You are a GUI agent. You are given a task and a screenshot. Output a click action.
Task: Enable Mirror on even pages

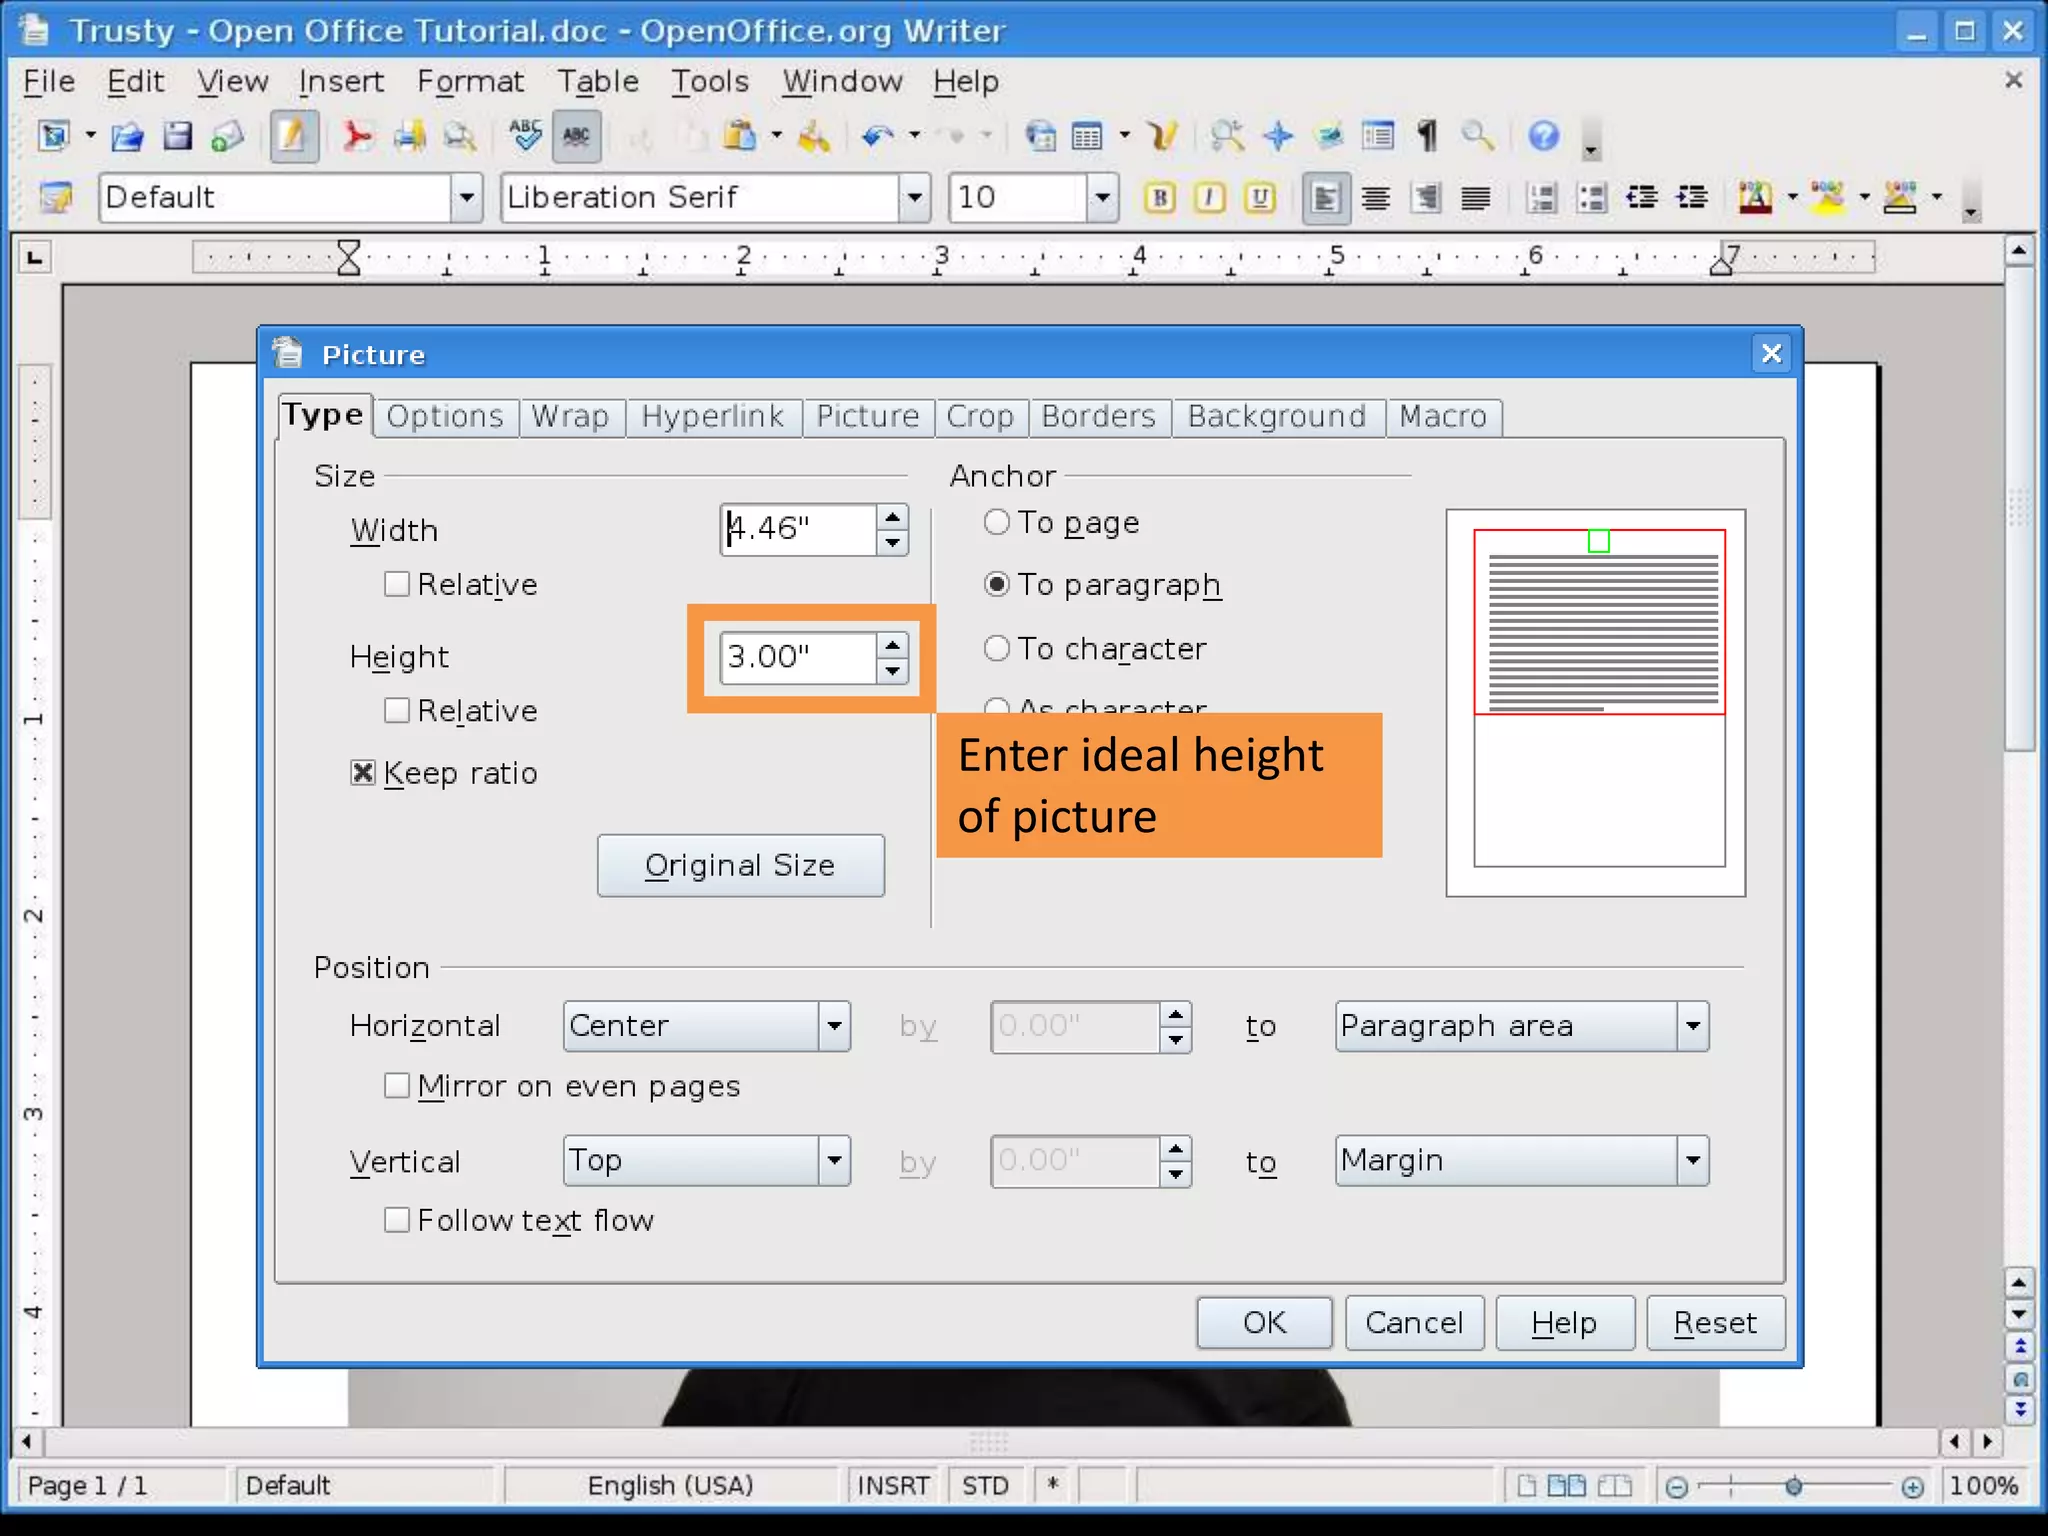tap(397, 1086)
